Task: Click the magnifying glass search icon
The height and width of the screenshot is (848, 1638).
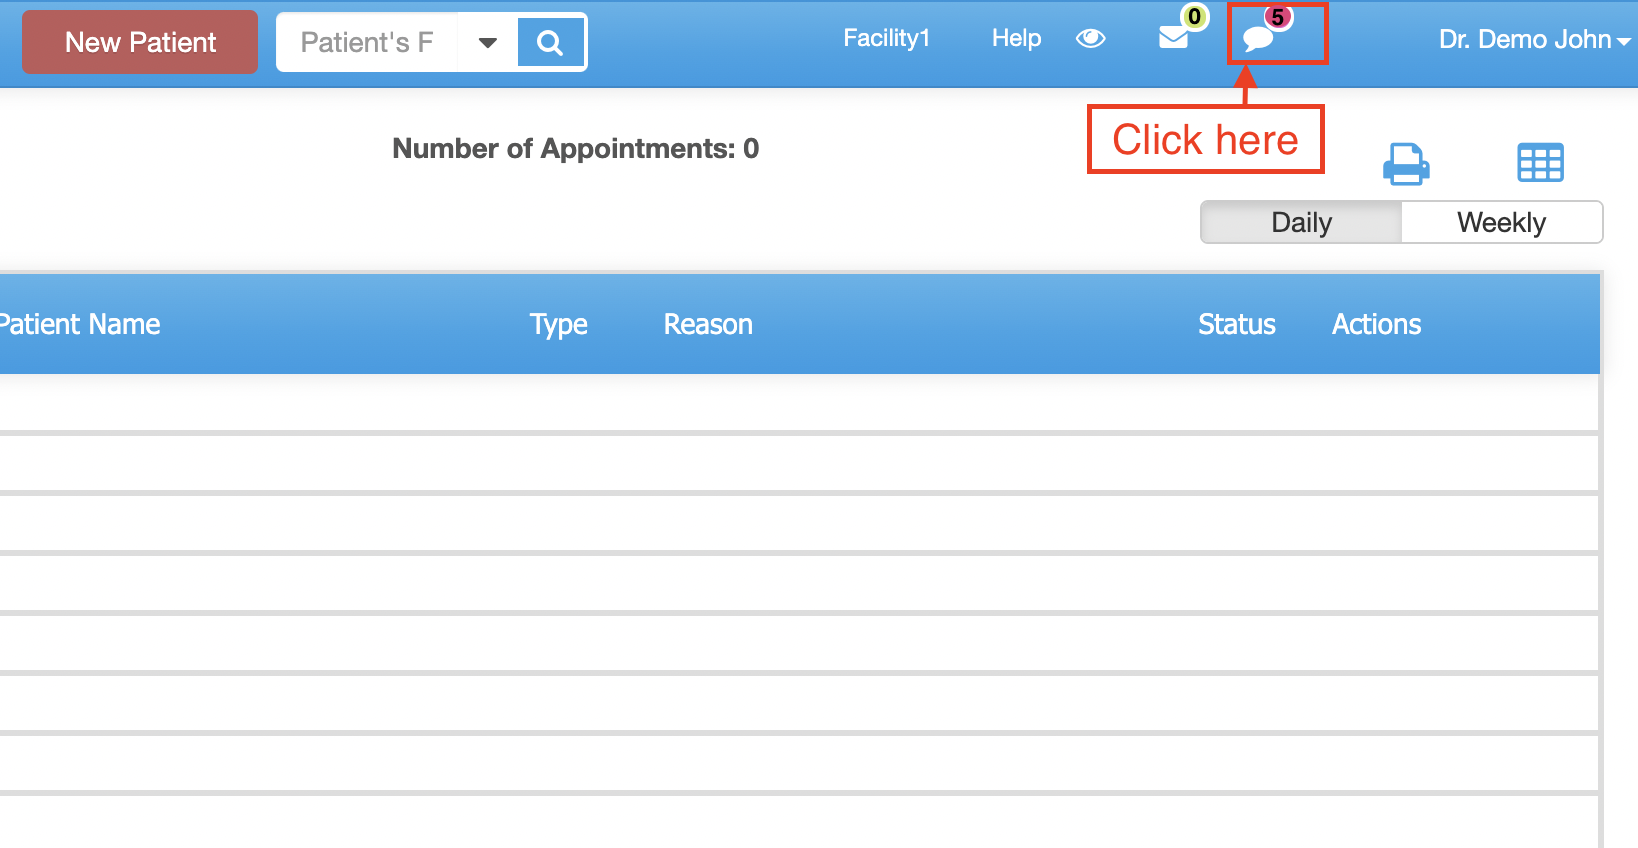Action: [x=550, y=42]
